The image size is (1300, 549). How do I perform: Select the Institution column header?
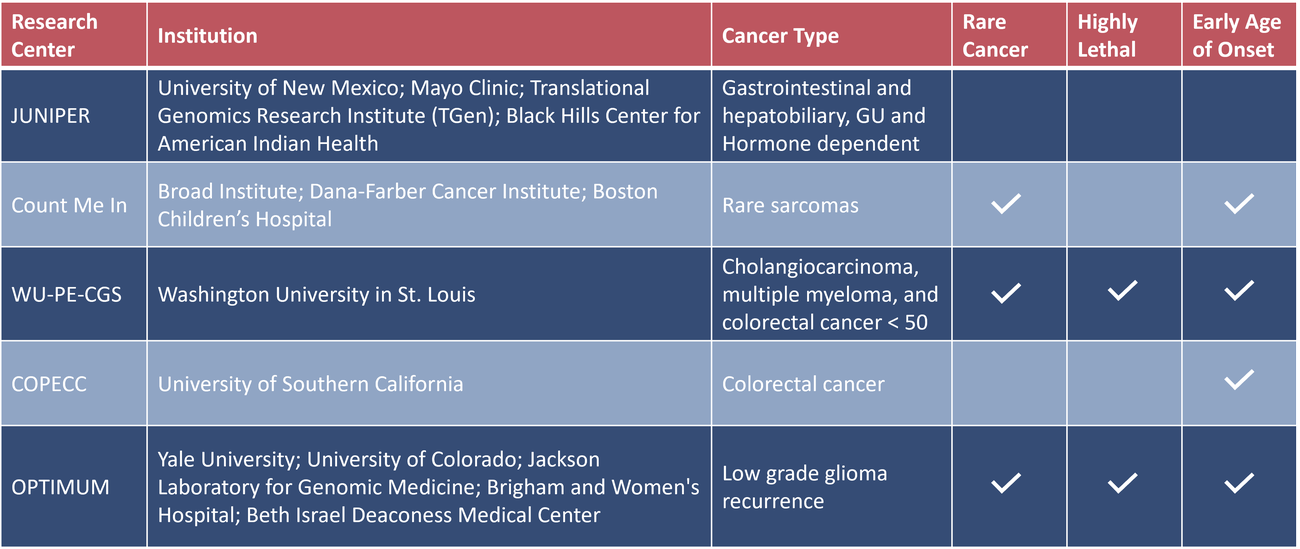(x=207, y=36)
